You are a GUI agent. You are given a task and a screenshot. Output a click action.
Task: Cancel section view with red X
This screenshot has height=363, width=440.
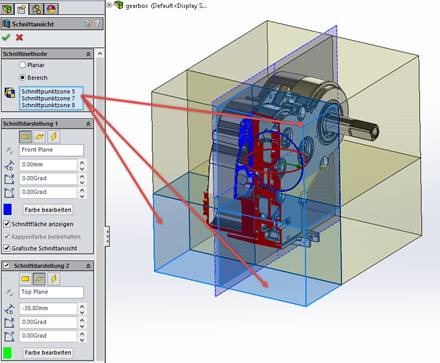click(x=19, y=37)
